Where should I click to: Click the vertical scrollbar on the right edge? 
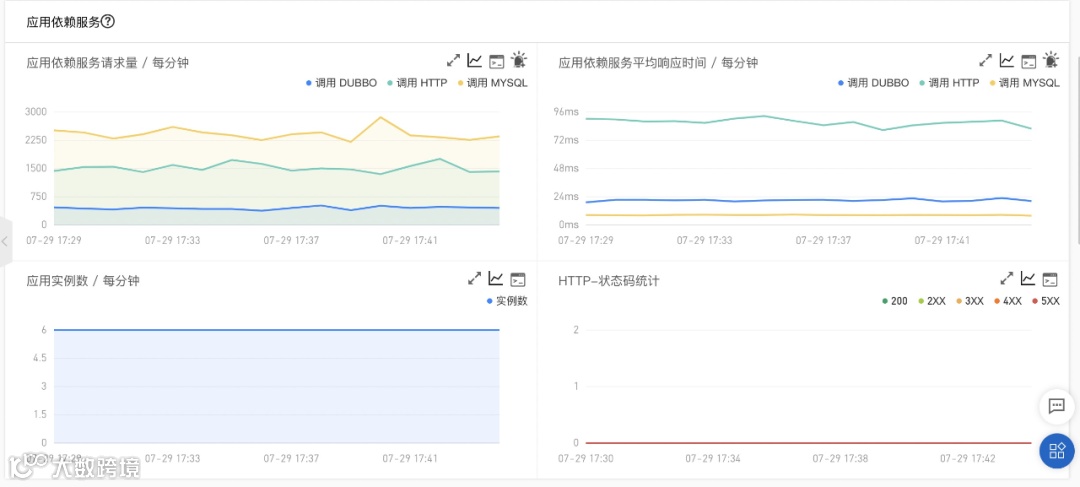tap(1076, 120)
